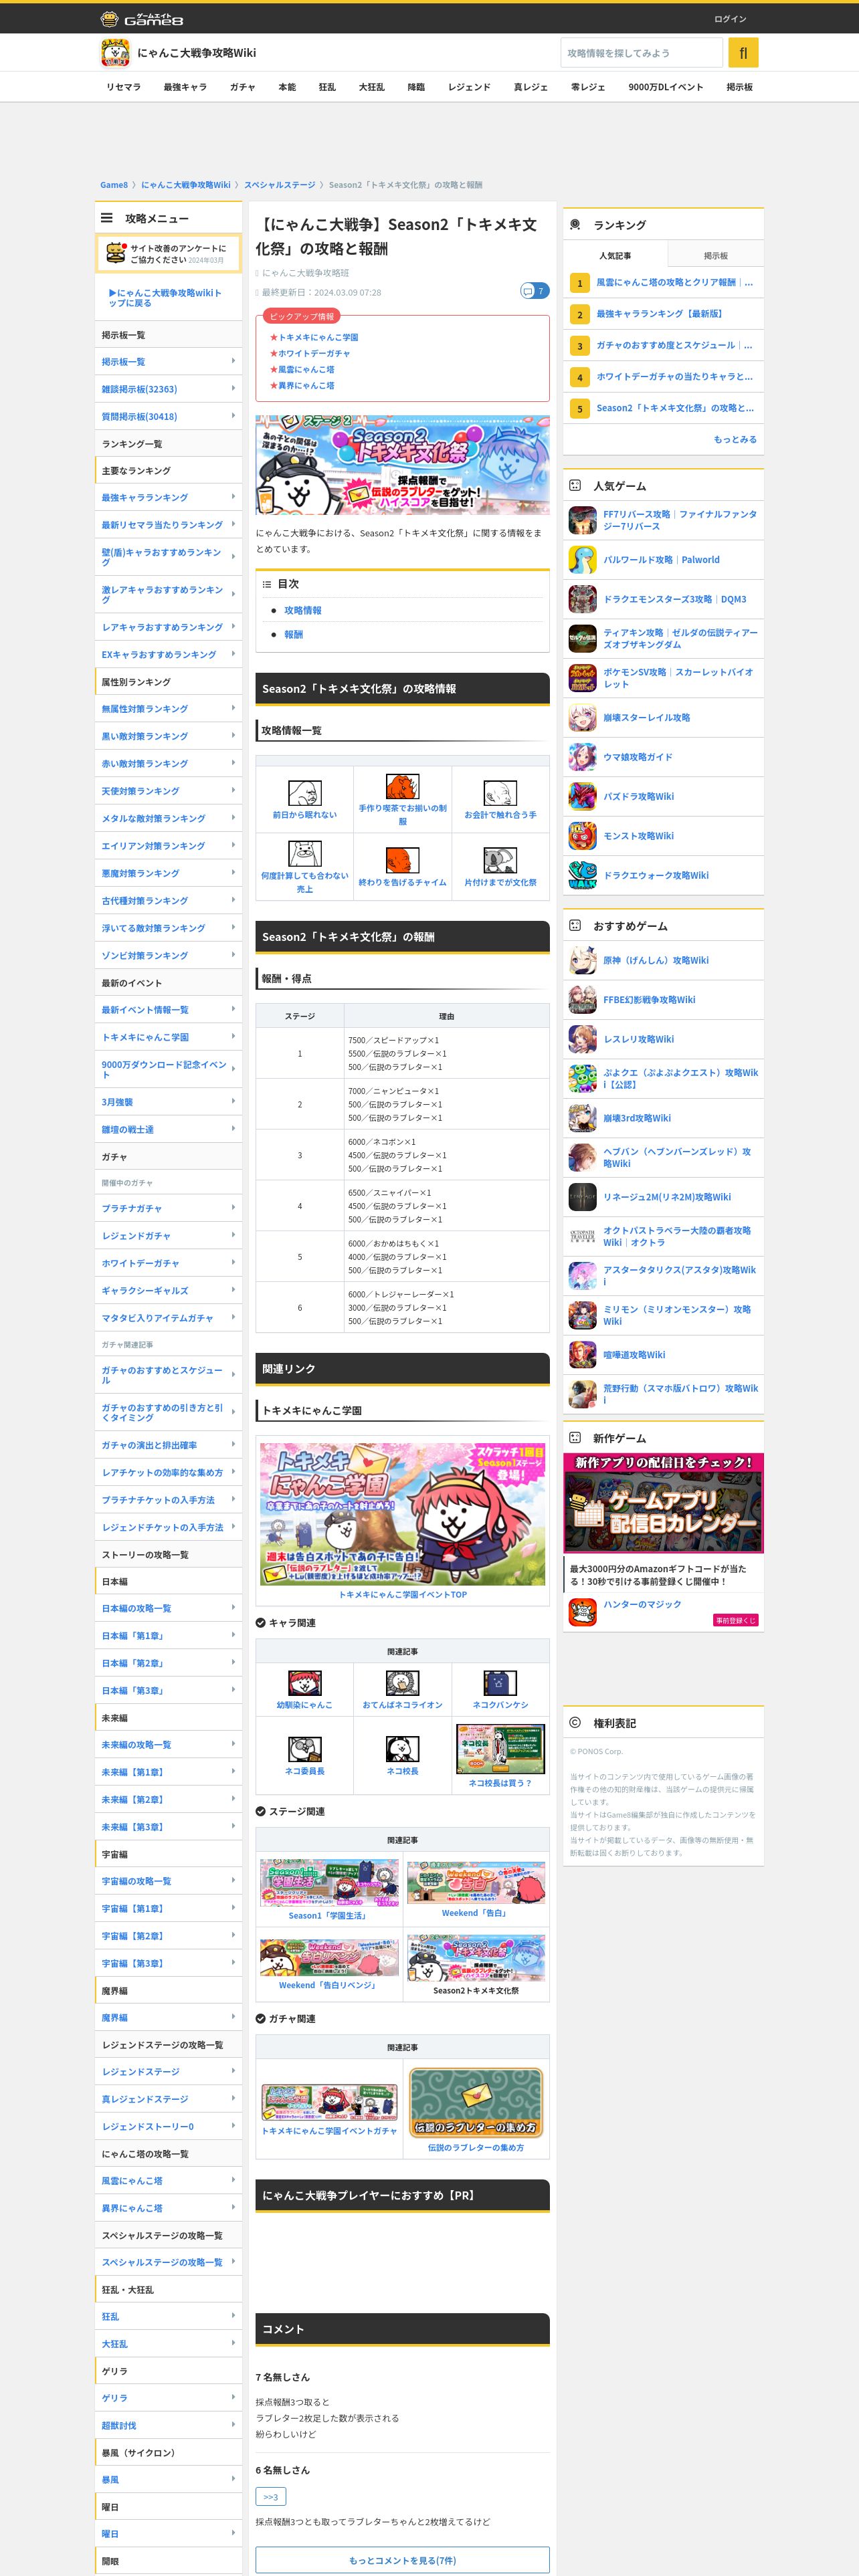The width and height of the screenshot is (859, 2576).
Task: Click もっとみる under ranking
Action: (x=735, y=439)
